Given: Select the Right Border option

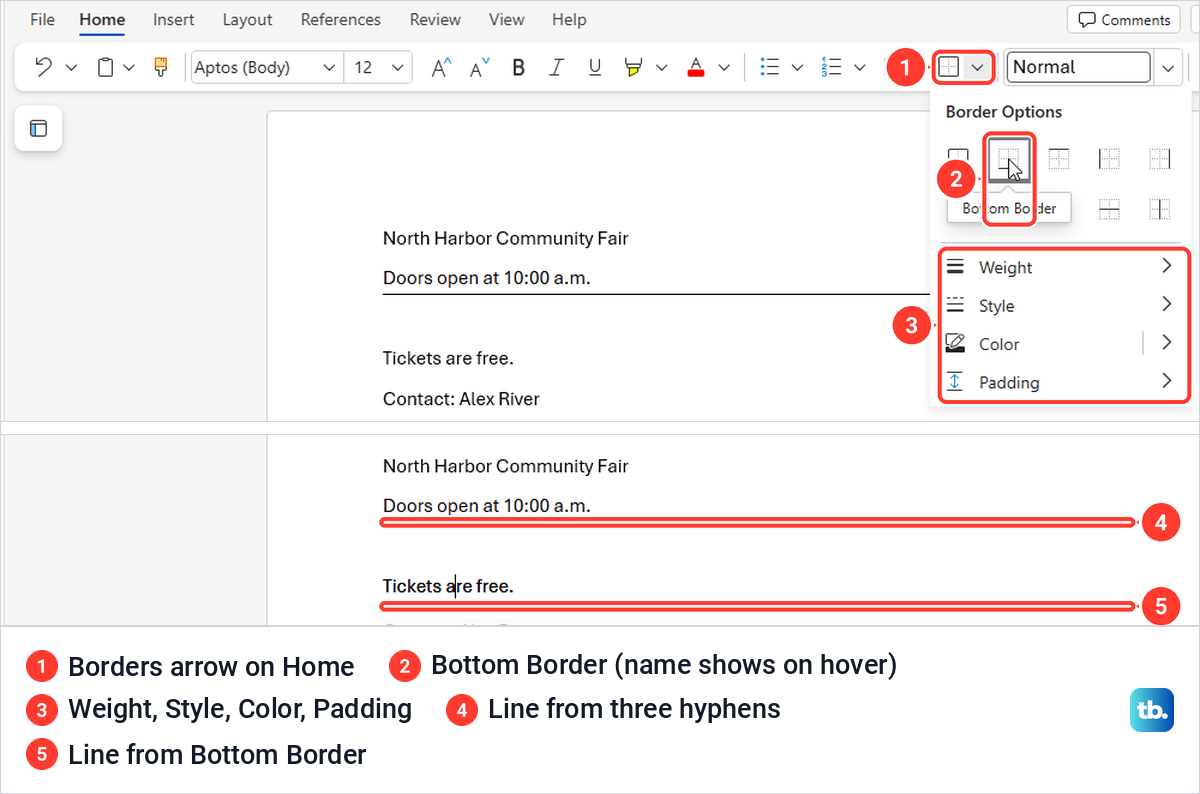Looking at the screenshot, I should click(1159, 158).
